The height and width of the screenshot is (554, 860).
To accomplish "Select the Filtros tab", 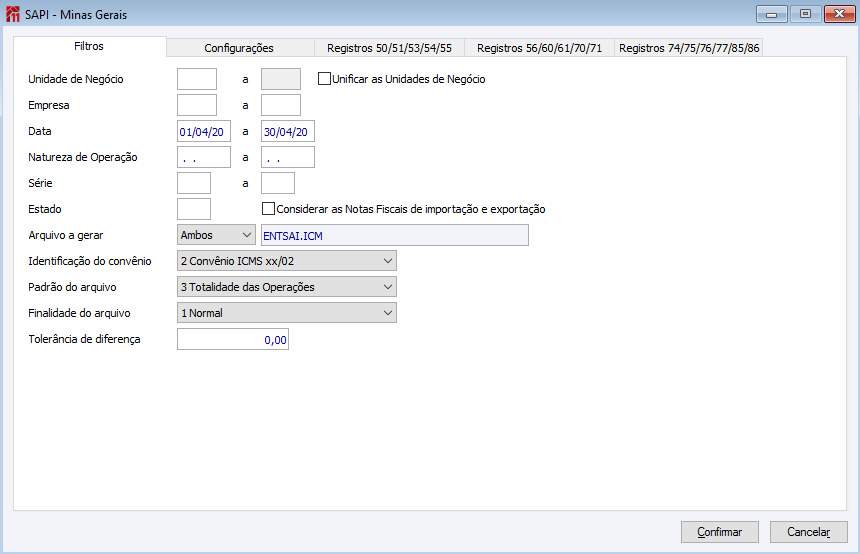I will point(89,46).
